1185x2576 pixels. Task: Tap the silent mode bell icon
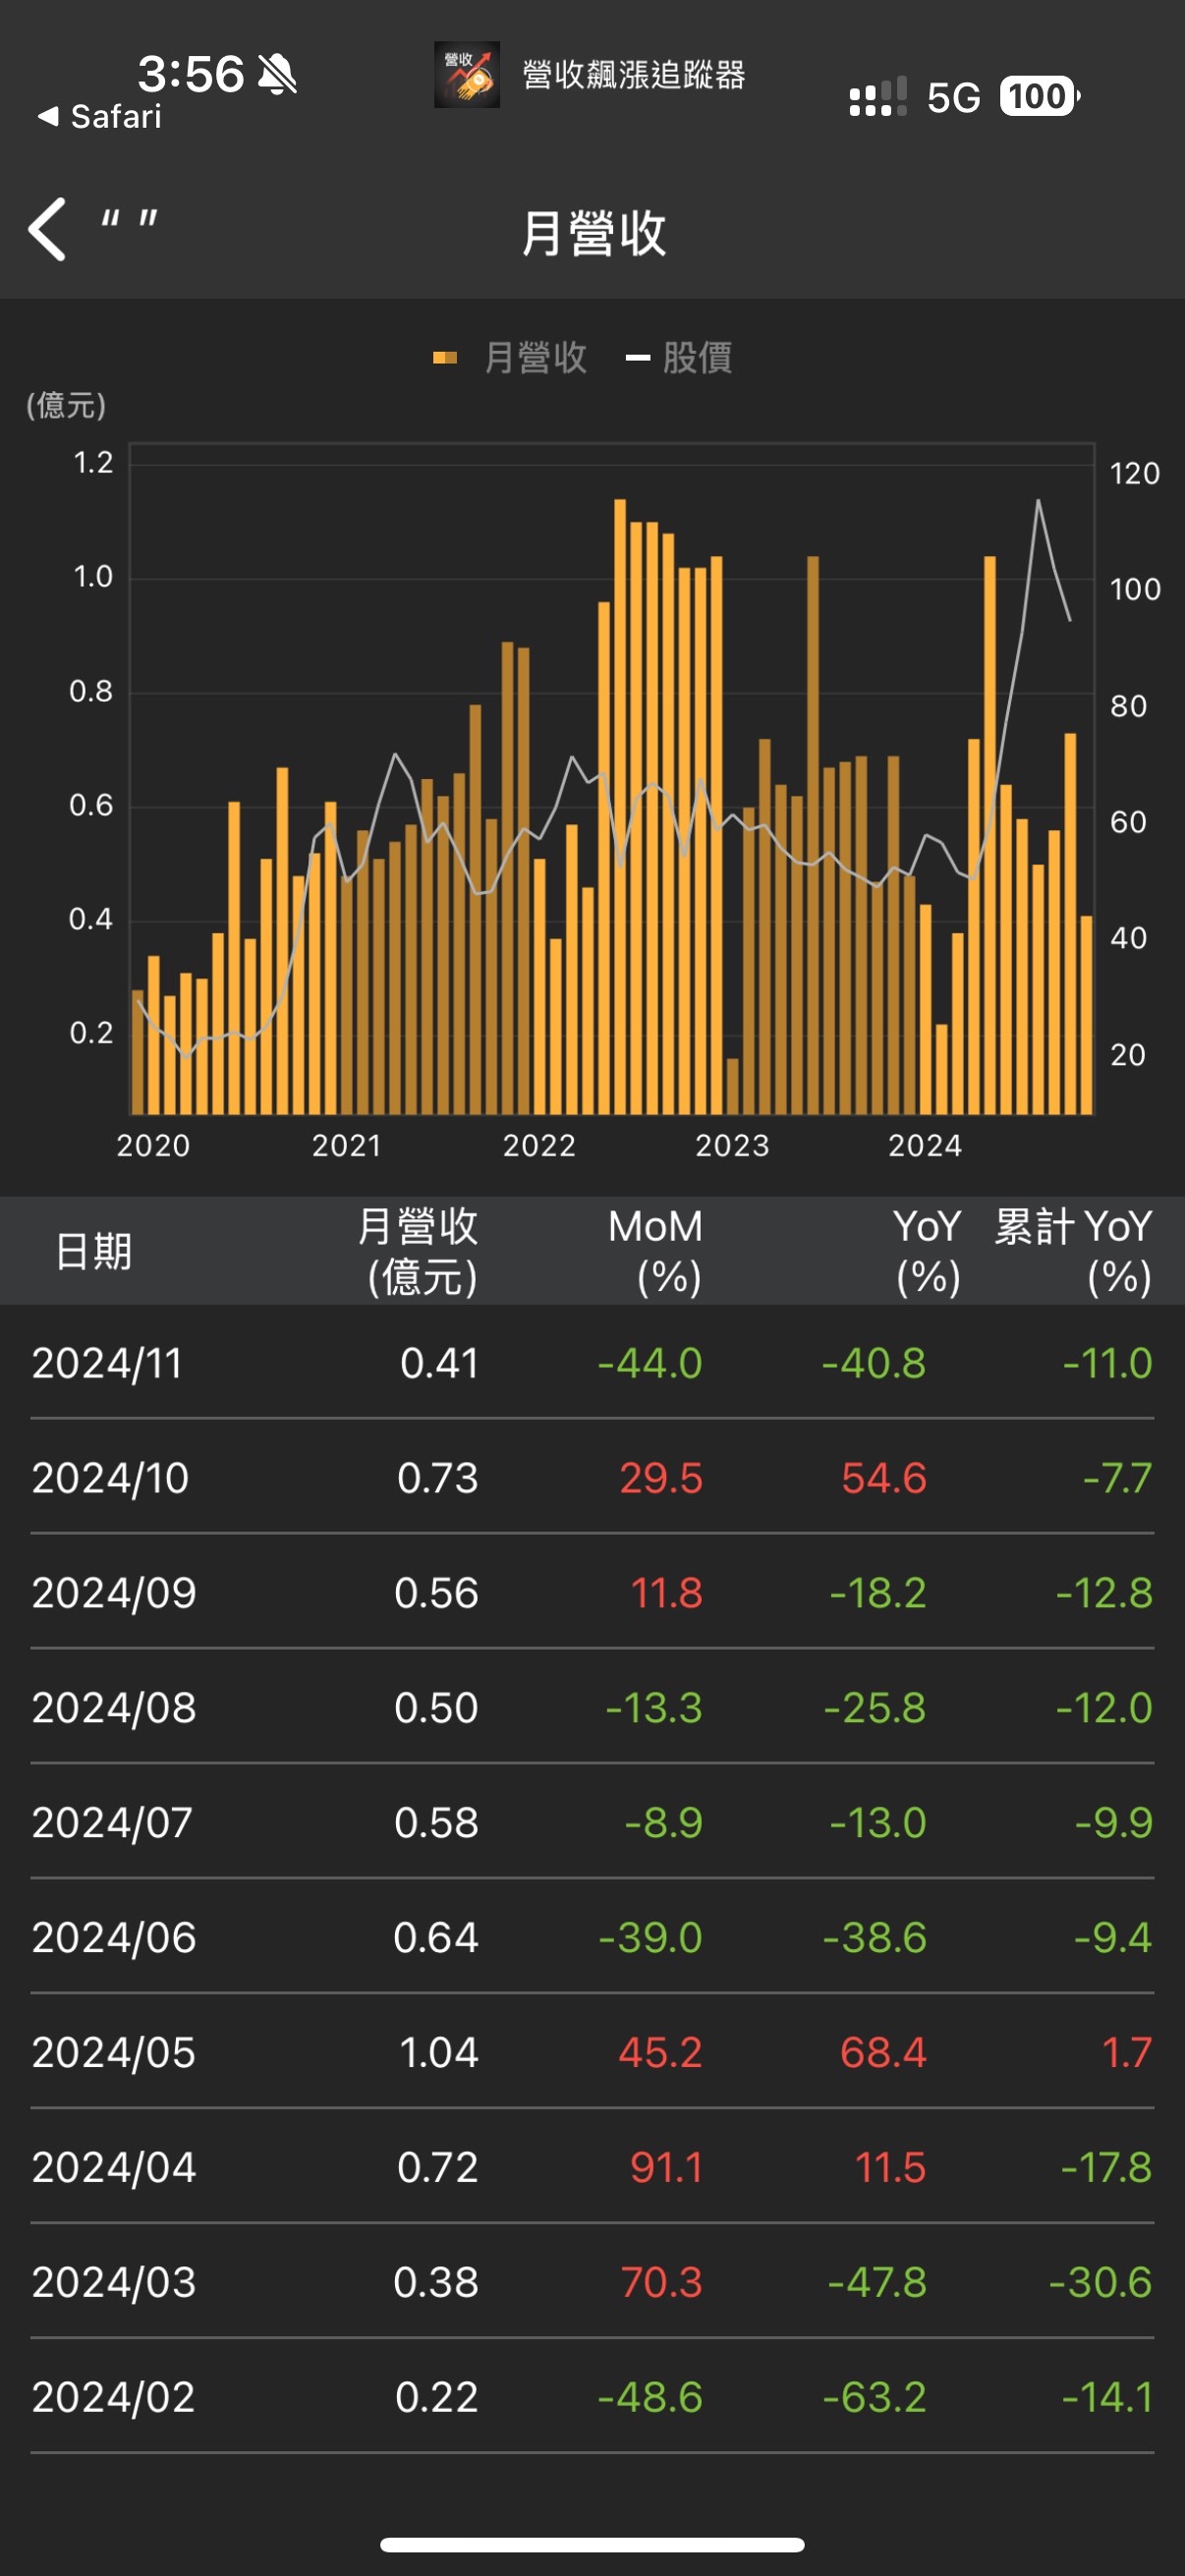click(277, 75)
